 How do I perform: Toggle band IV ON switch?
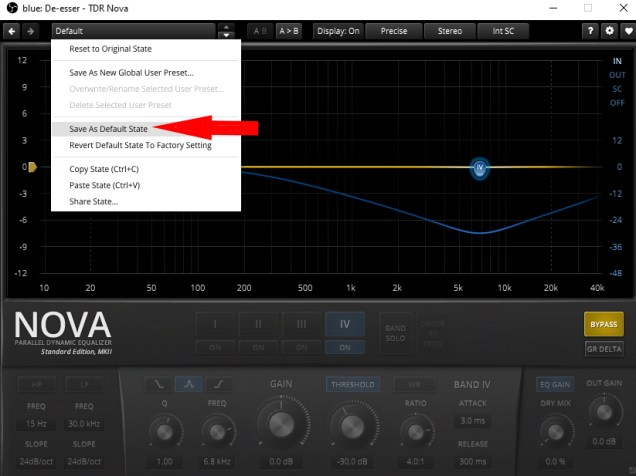click(345, 347)
